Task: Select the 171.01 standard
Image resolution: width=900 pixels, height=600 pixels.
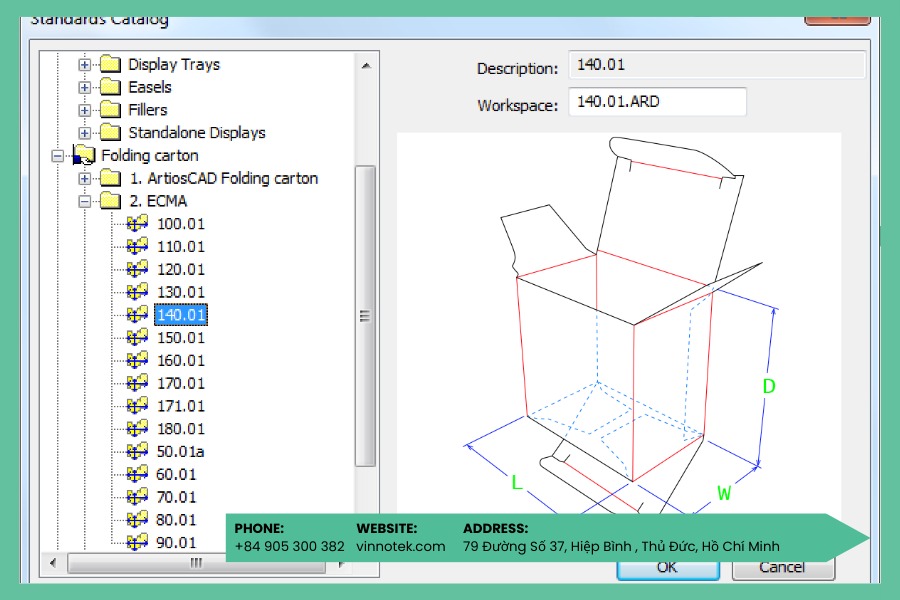Action: point(181,406)
